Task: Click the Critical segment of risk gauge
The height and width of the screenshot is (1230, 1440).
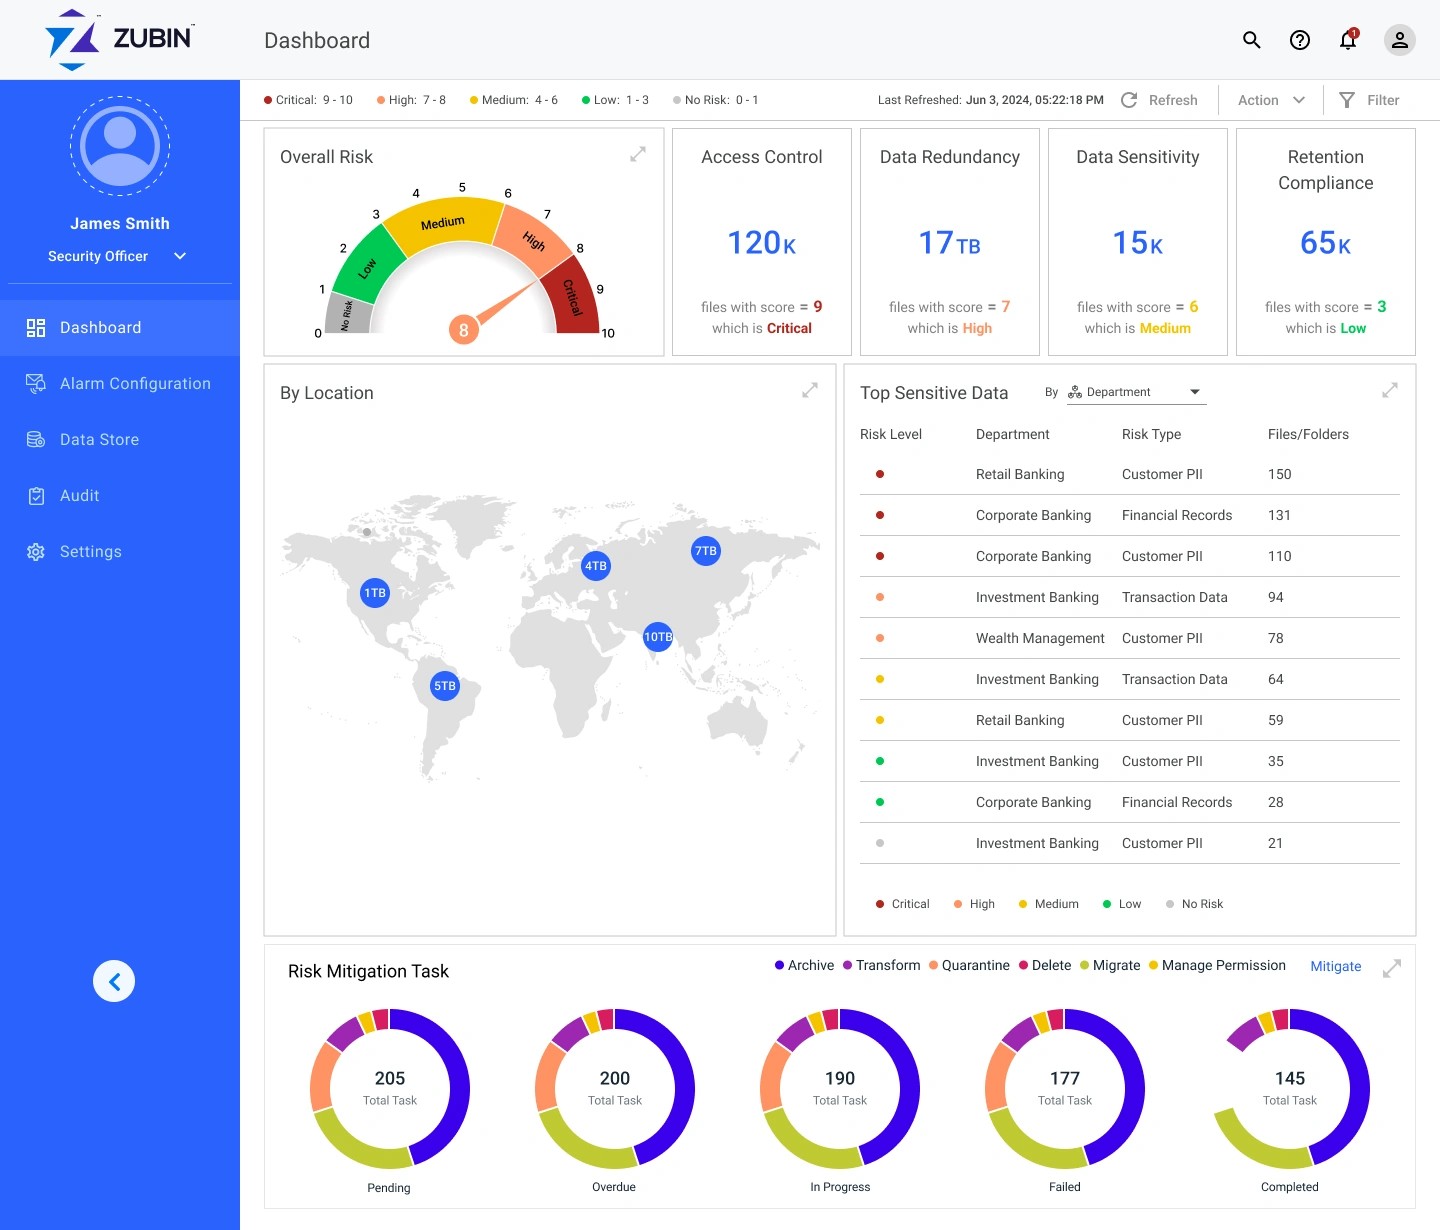Action: 572,297
